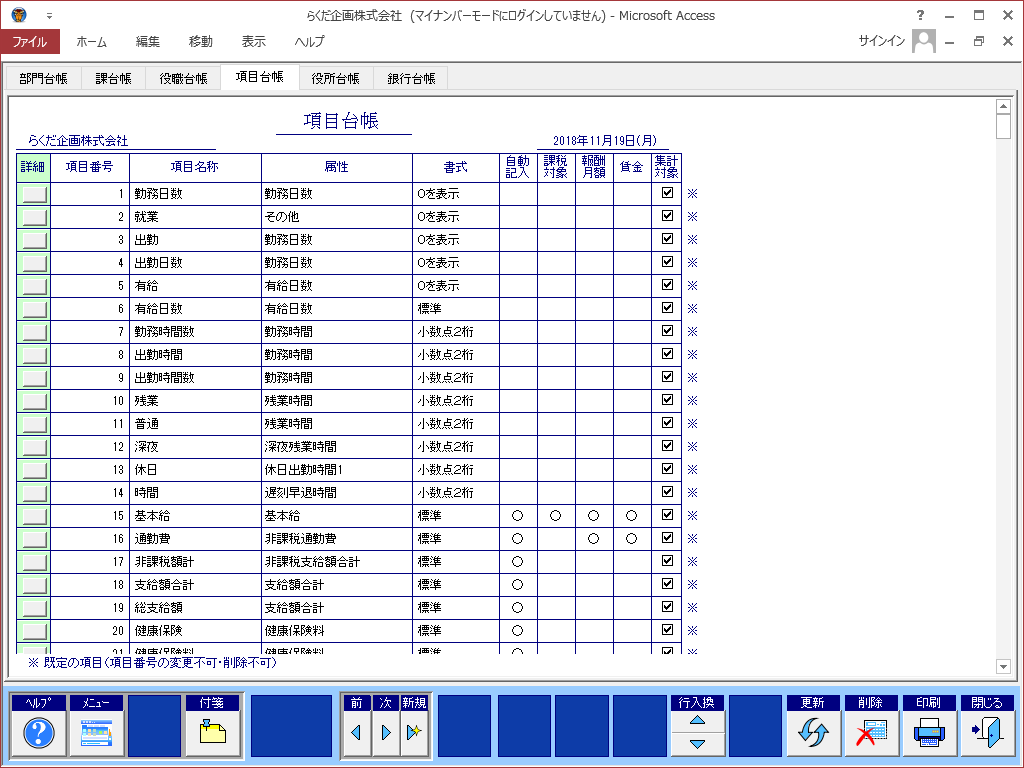Open detail button for 勤務時間数 row 7
The width and height of the screenshot is (1024, 768).
(35, 332)
